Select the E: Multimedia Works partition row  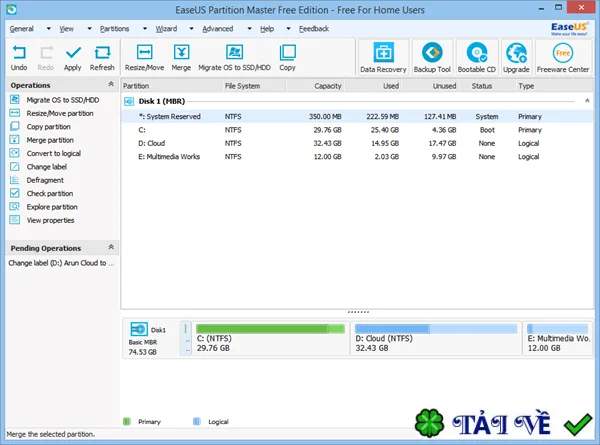click(x=357, y=156)
